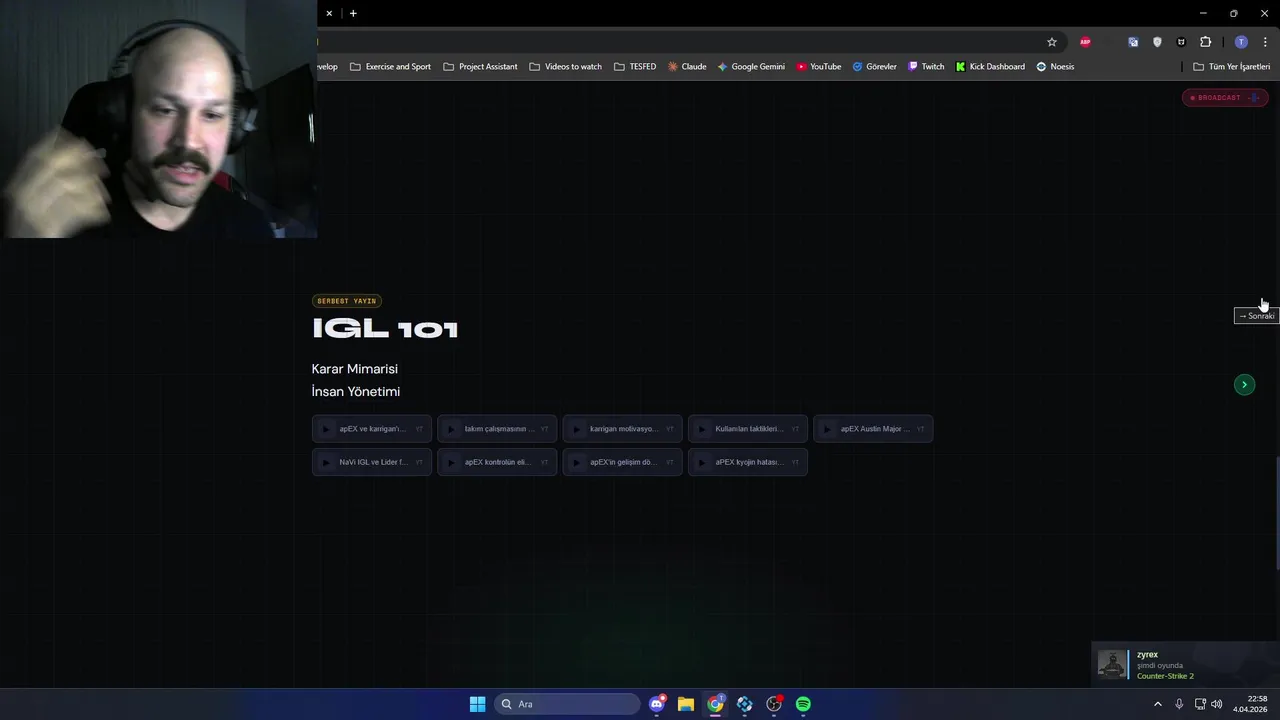The image size is (1280, 720).
Task: Play the 'apEX Austin Major...' video chip
Action: pos(873,429)
